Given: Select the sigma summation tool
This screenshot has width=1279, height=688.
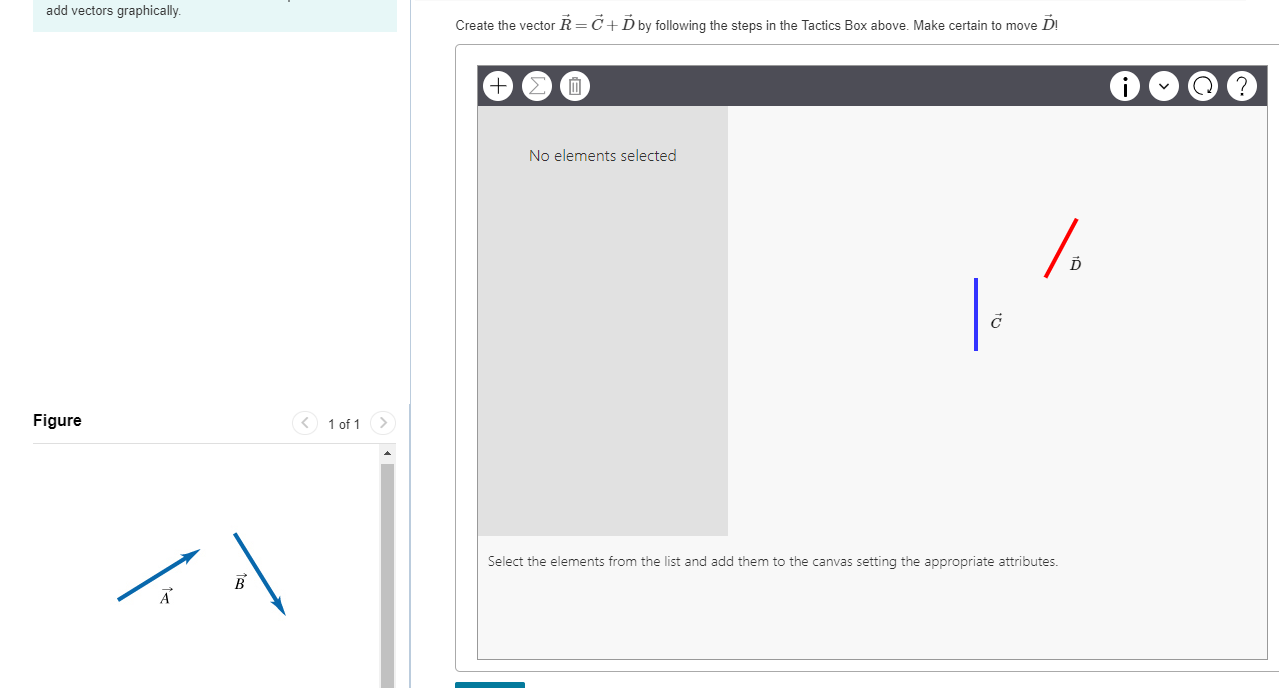Looking at the screenshot, I should [536, 86].
